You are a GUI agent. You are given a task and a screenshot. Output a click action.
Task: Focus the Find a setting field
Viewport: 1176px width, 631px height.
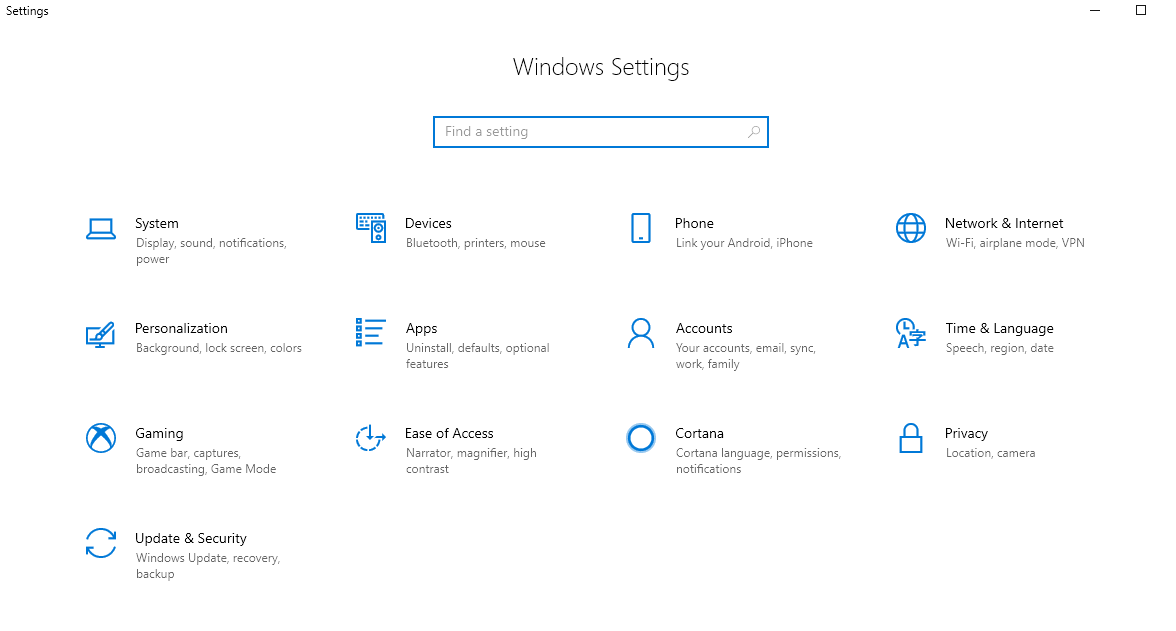coord(601,132)
